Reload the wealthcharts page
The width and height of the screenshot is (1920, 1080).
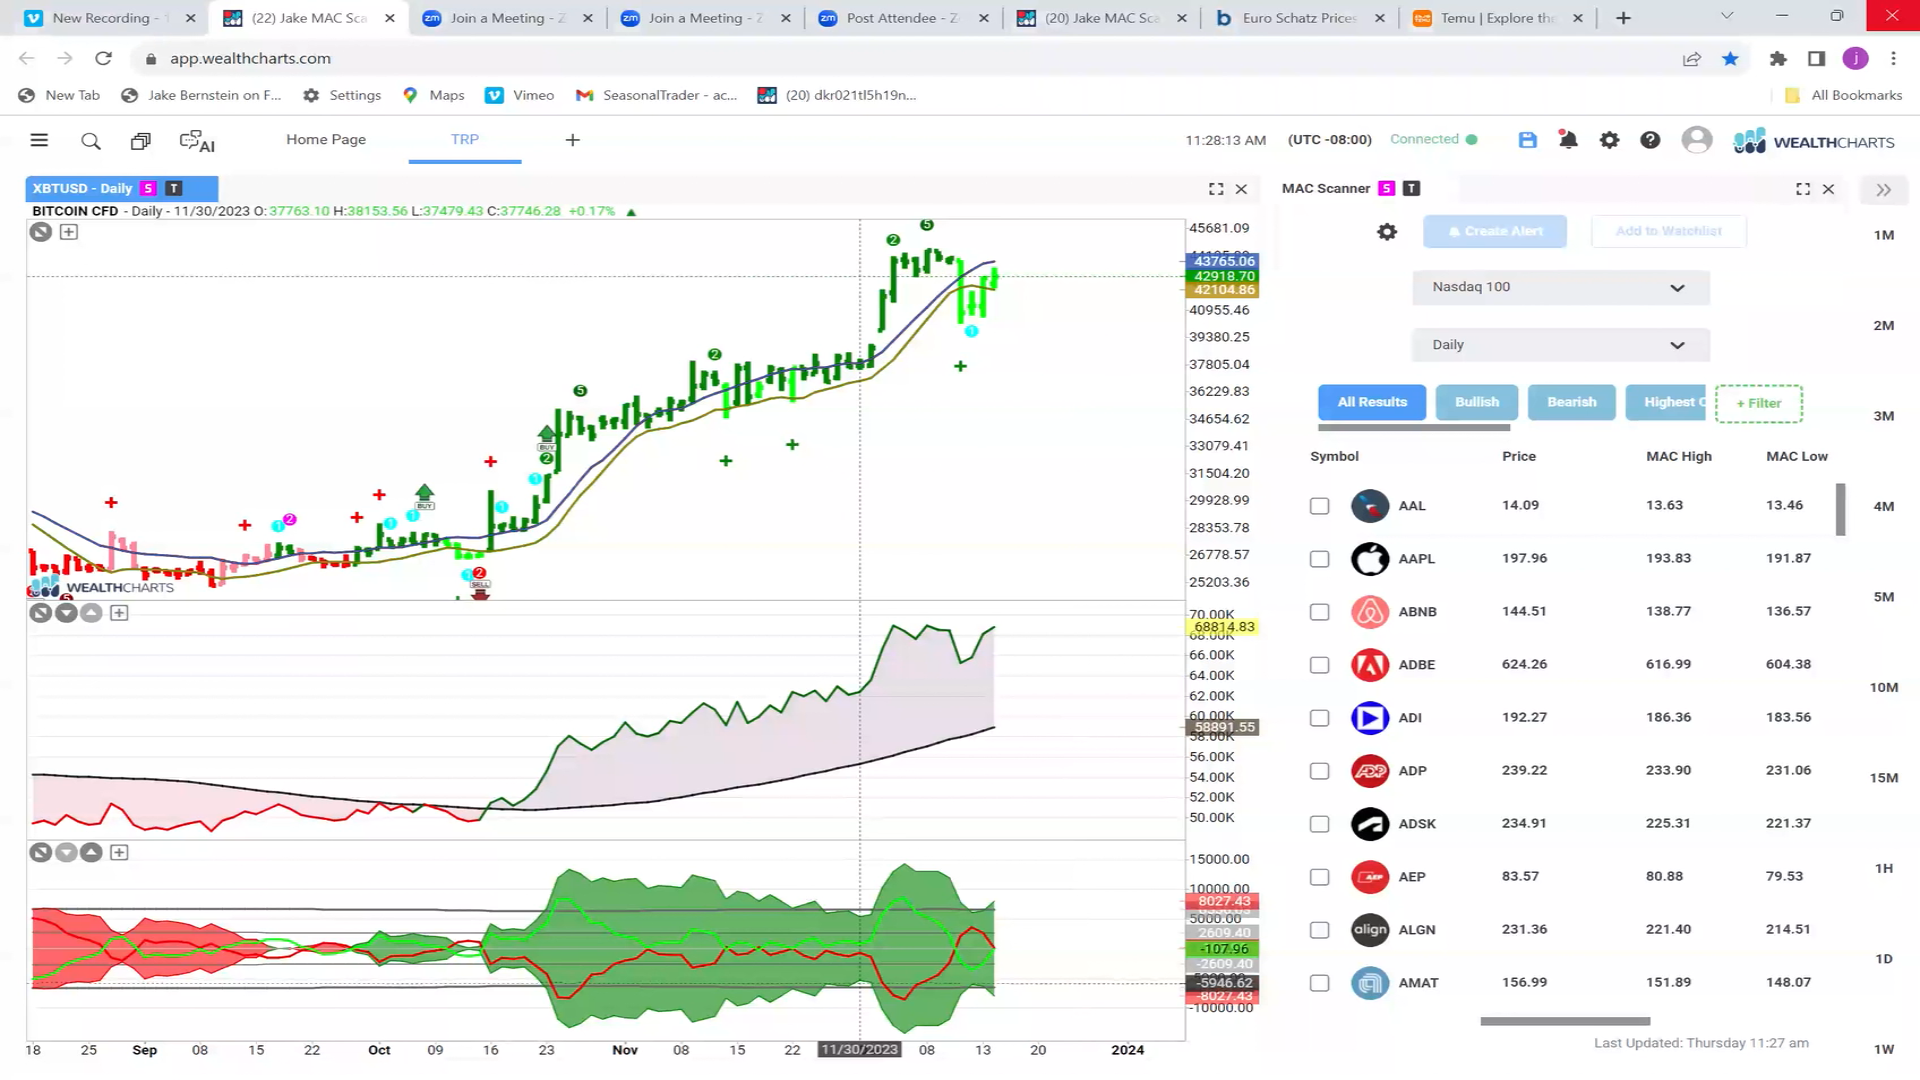point(102,59)
